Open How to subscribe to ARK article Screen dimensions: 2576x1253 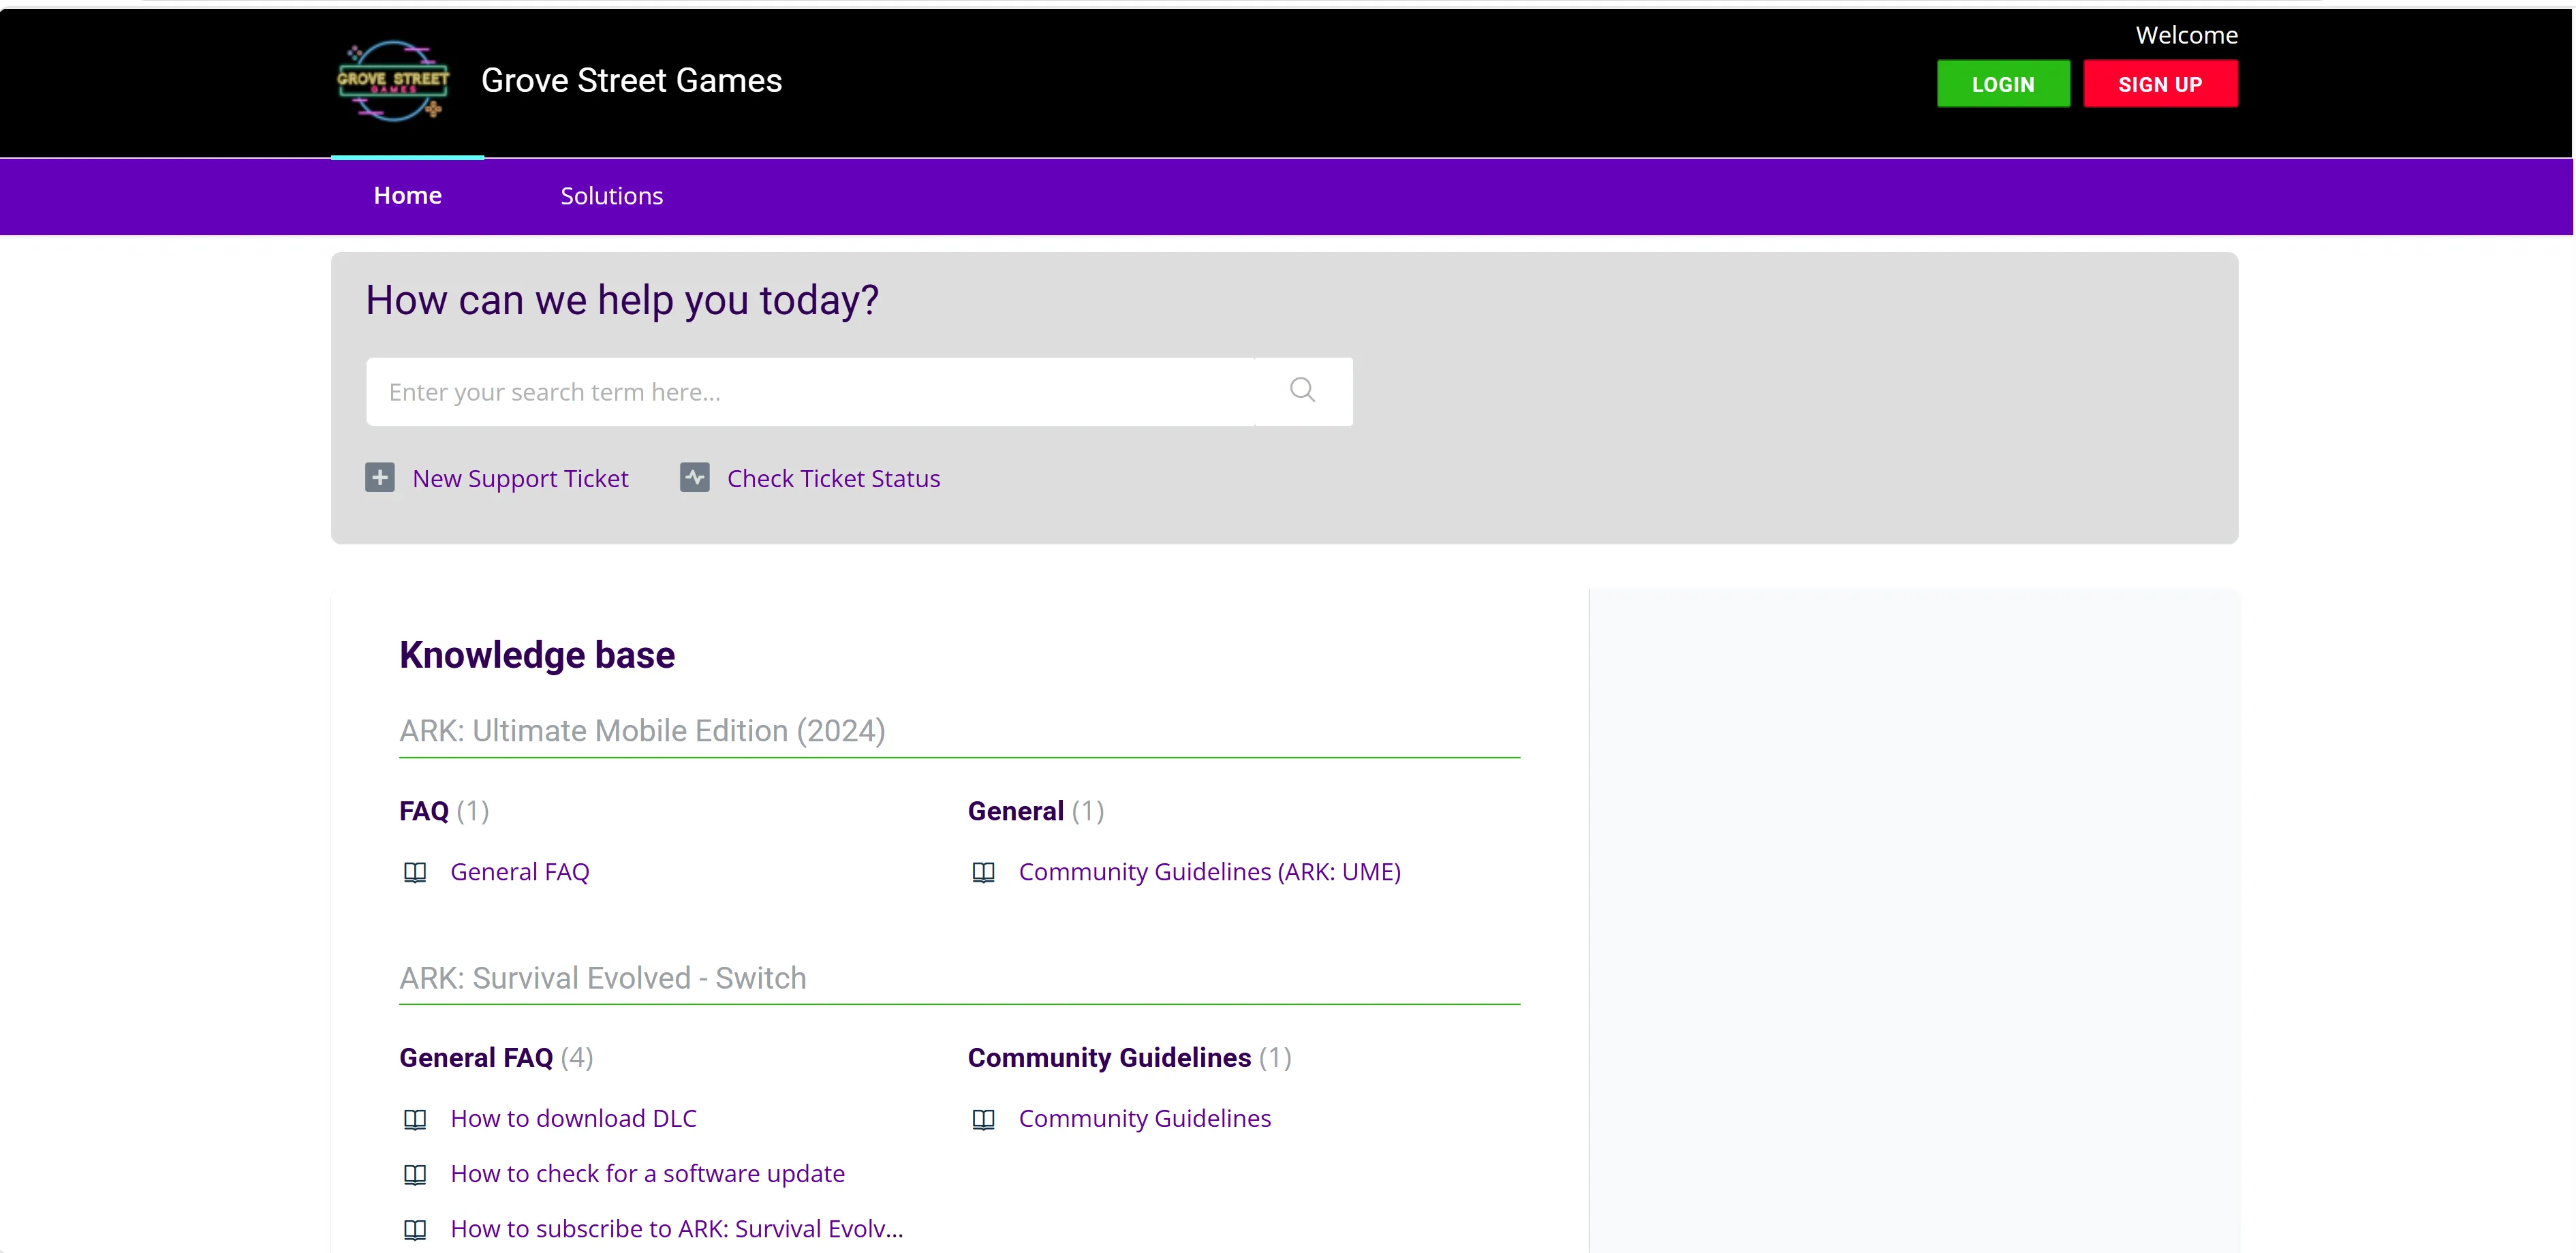pos(677,1229)
